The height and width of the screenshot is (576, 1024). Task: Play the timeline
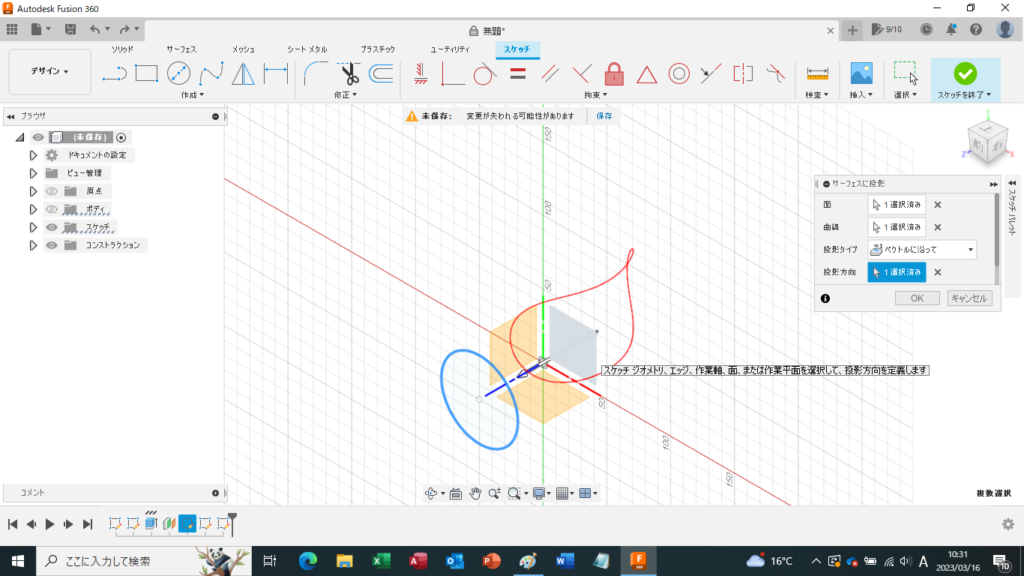click(50, 524)
